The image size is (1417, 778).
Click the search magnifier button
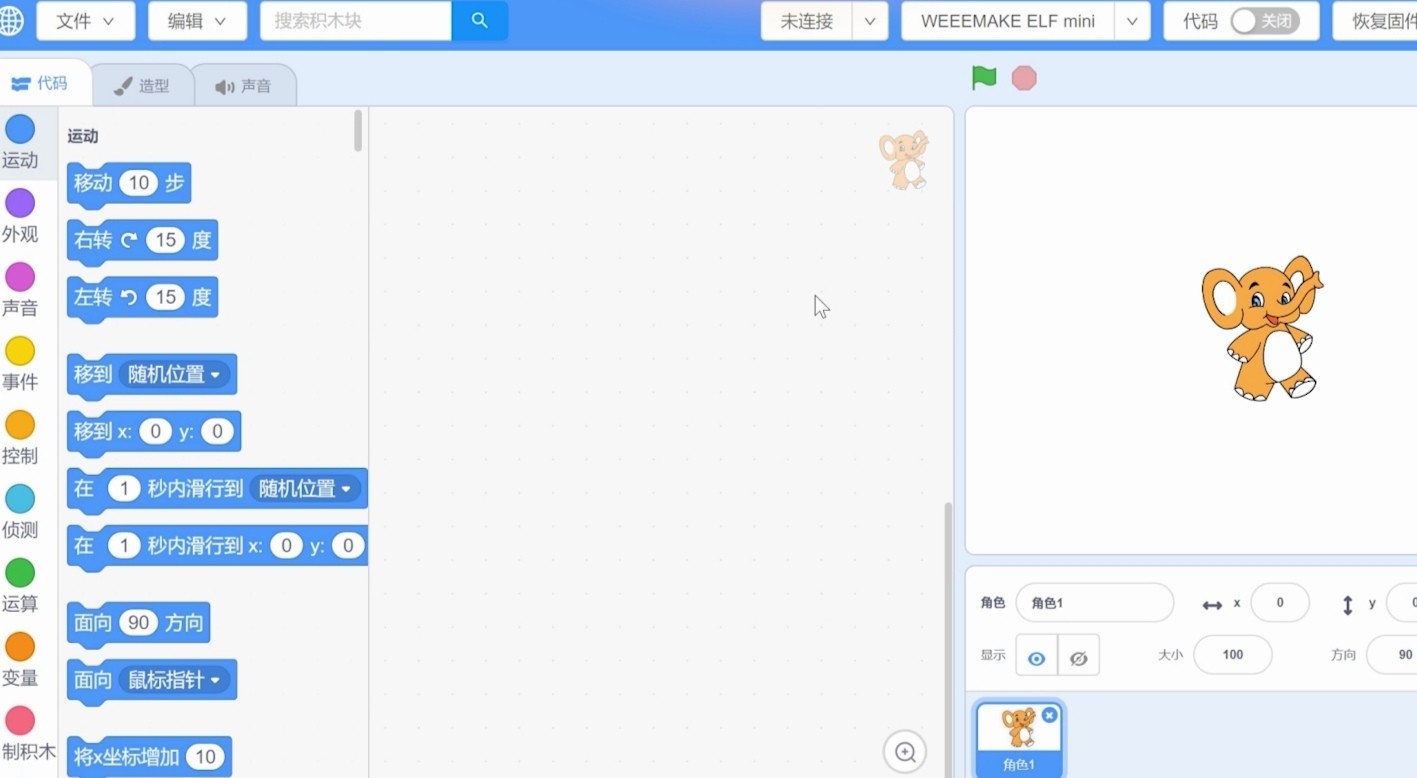point(480,21)
